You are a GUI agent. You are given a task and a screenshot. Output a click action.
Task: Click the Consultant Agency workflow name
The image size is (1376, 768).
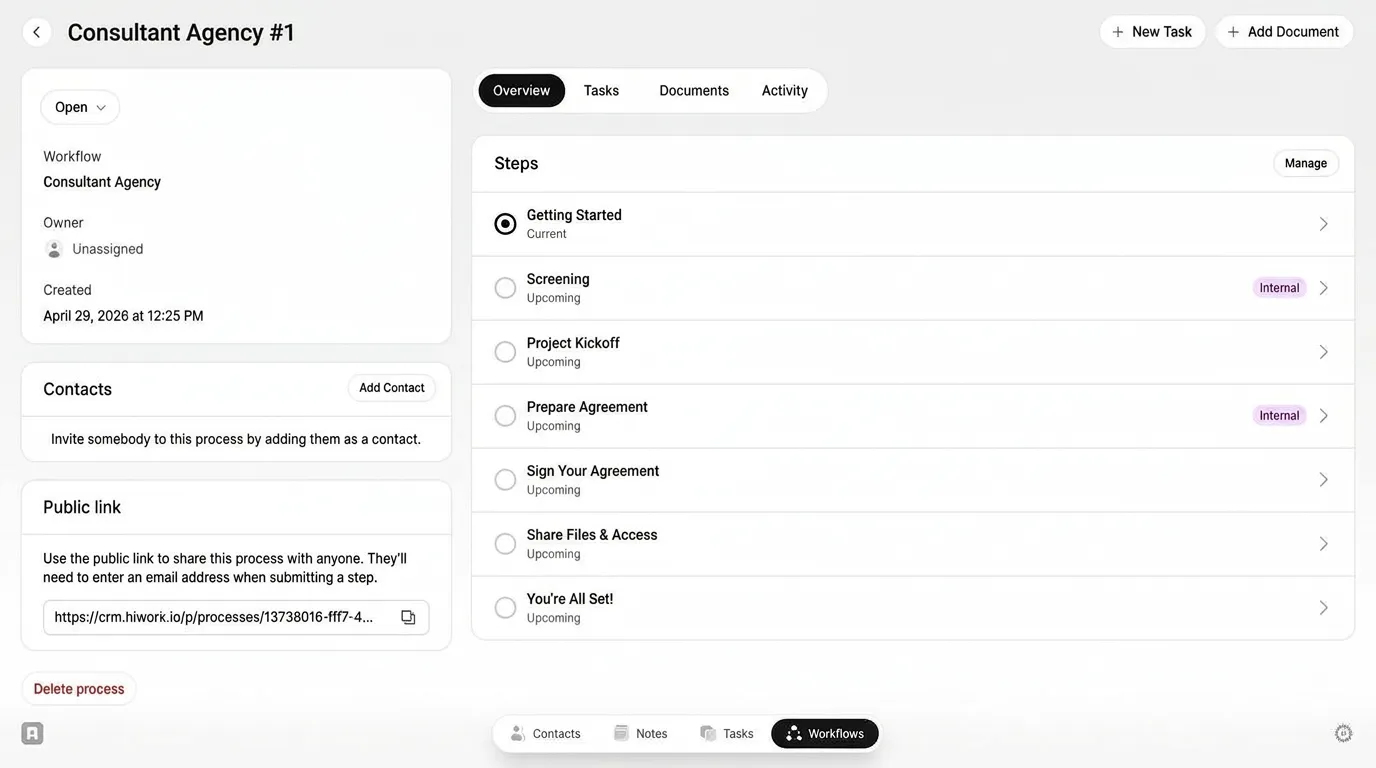tap(102, 182)
